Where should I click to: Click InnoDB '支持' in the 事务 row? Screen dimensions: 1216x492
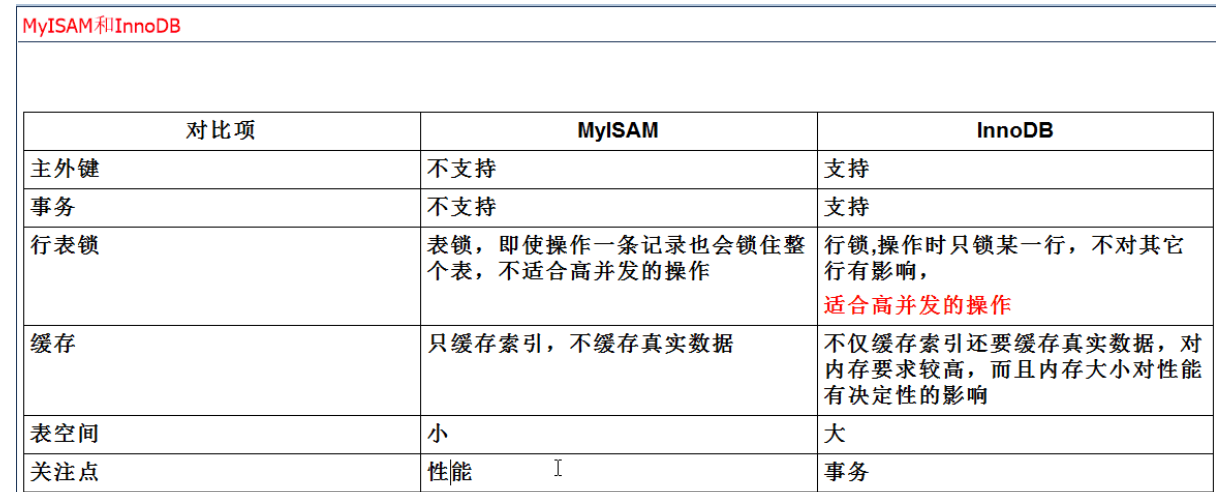(847, 207)
